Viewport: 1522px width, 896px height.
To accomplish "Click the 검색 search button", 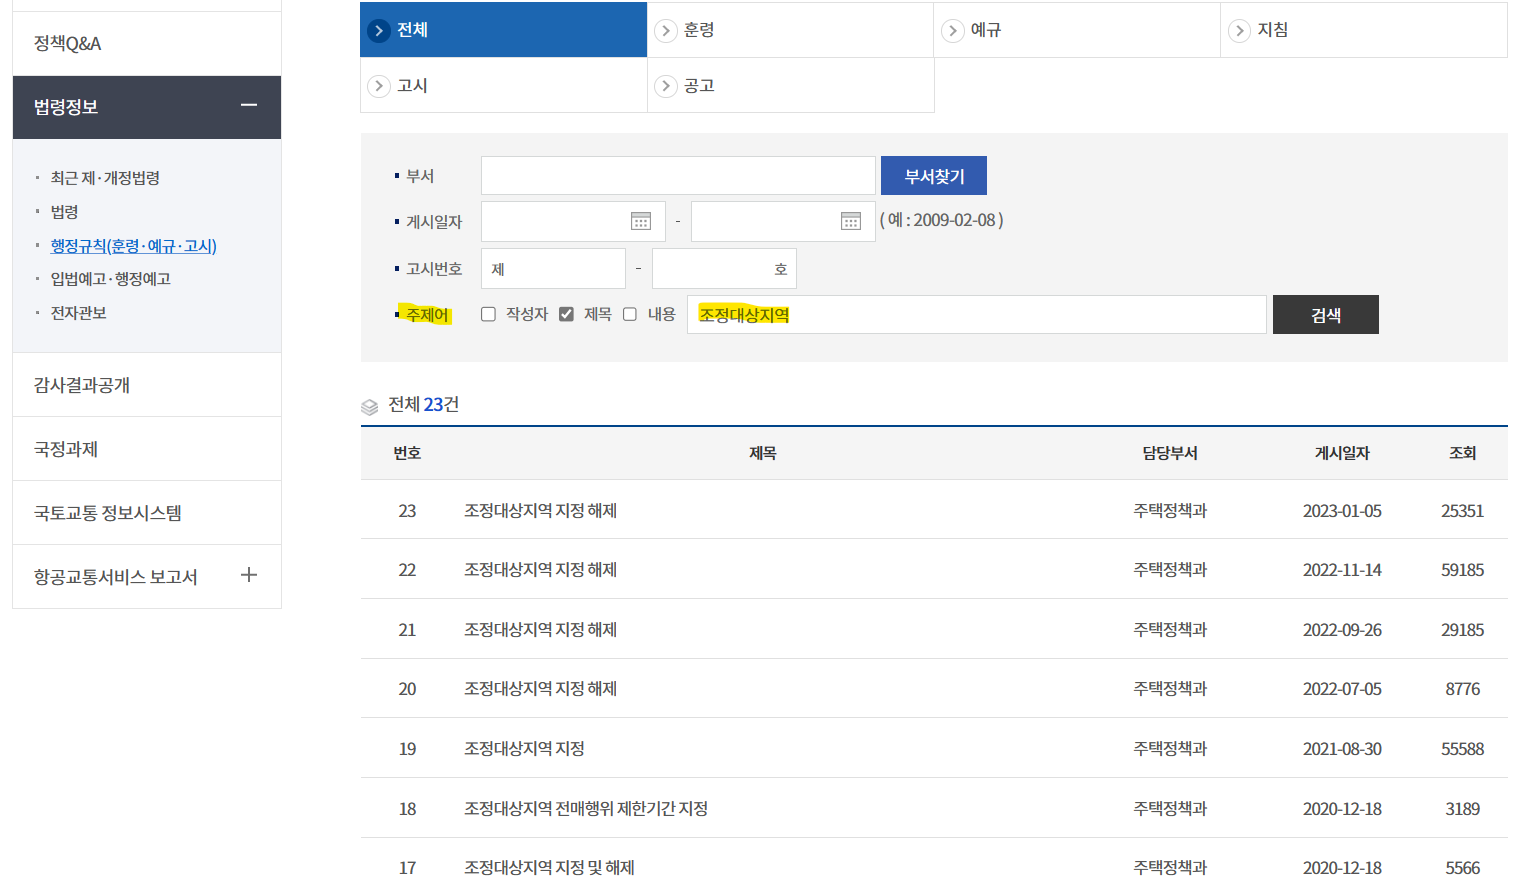I will point(1325,314).
